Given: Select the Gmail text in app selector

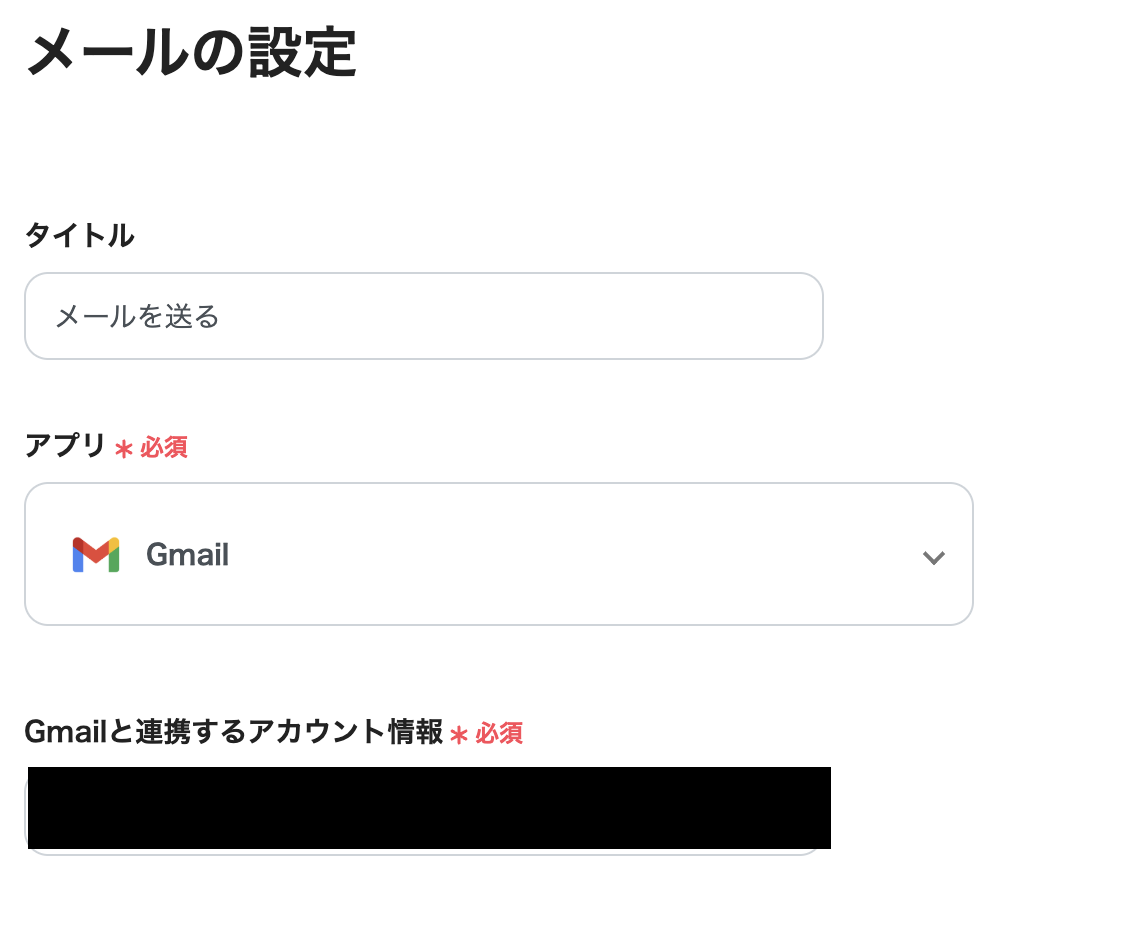Looking at the screenshot, I should (x=188, y=555).
